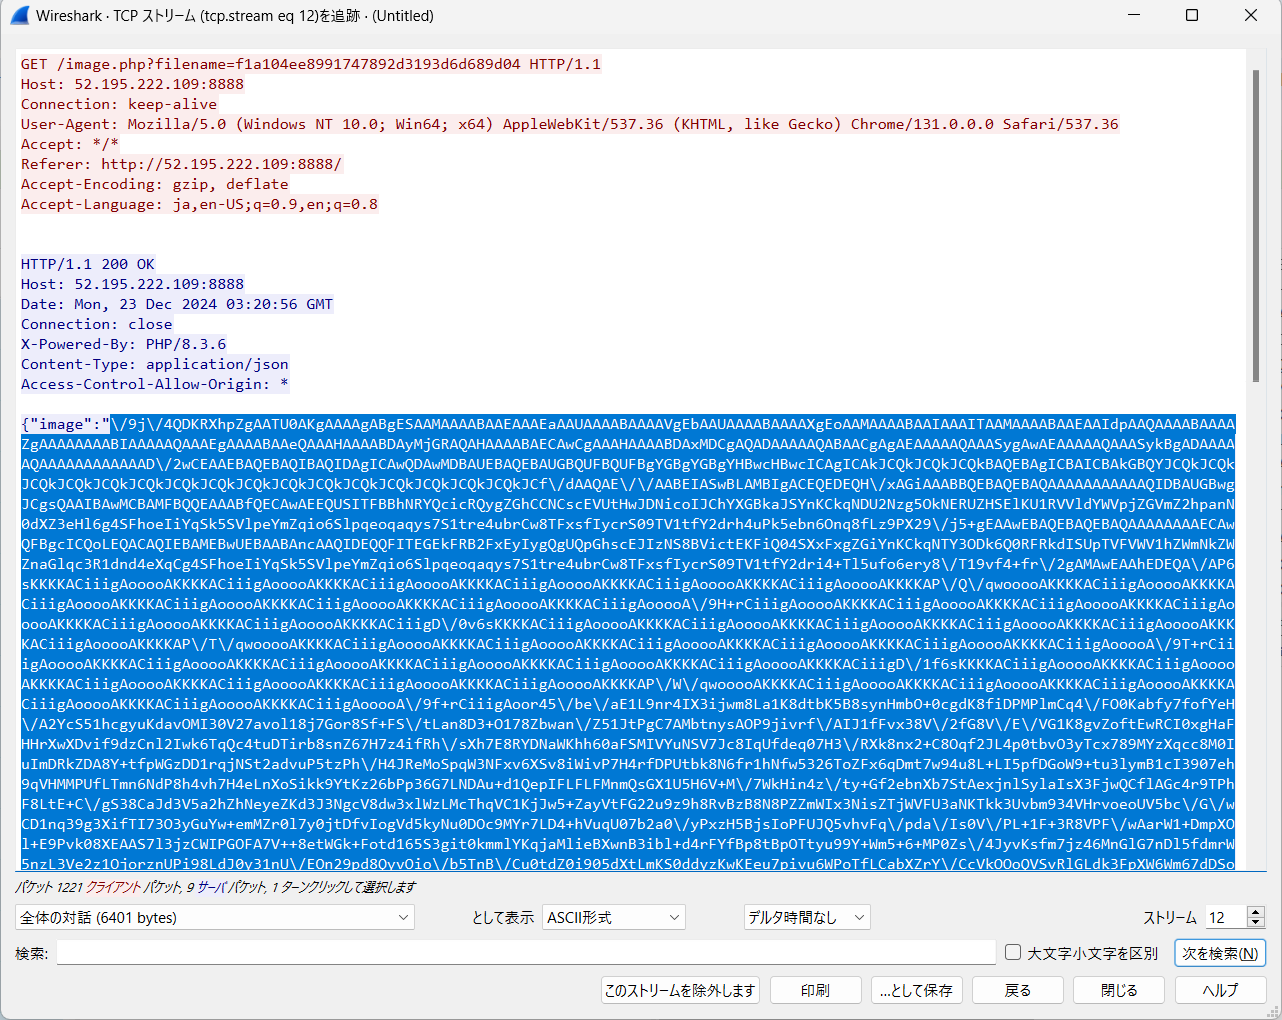Click the ストリーム number field showing 12
Image resolution: width=1282 pixels, height=1020 pixels.
point(1226,917)
